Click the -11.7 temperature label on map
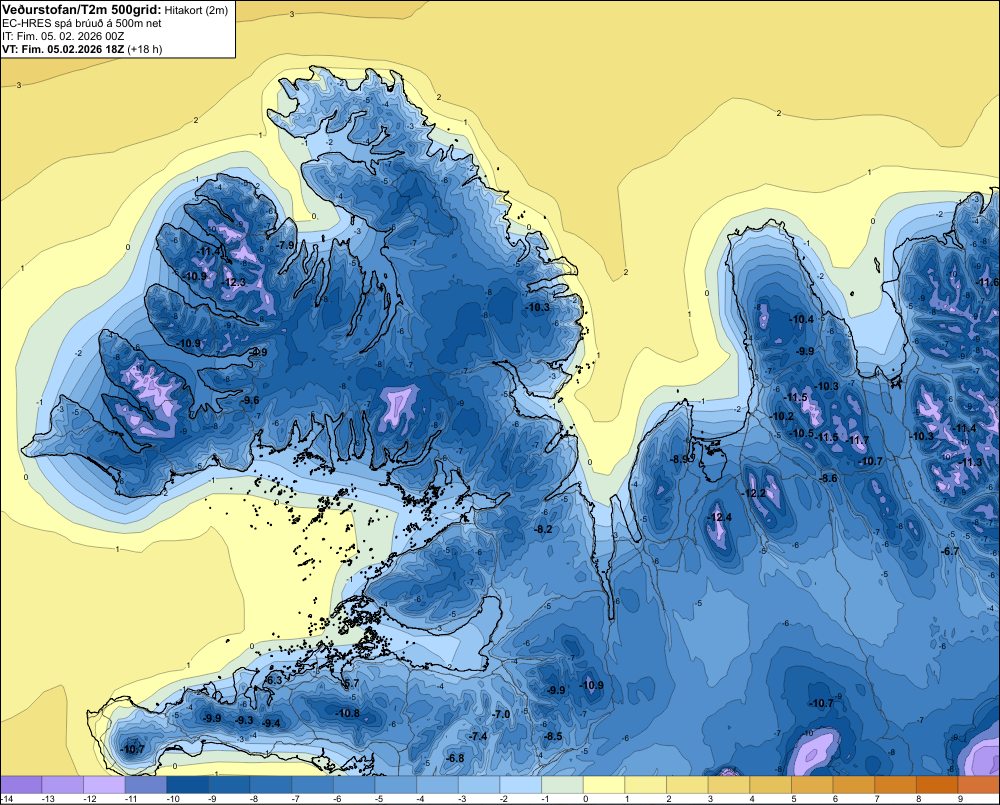Screen dimensions: 1000x805 pyautogui.click(x=857, y=441)
